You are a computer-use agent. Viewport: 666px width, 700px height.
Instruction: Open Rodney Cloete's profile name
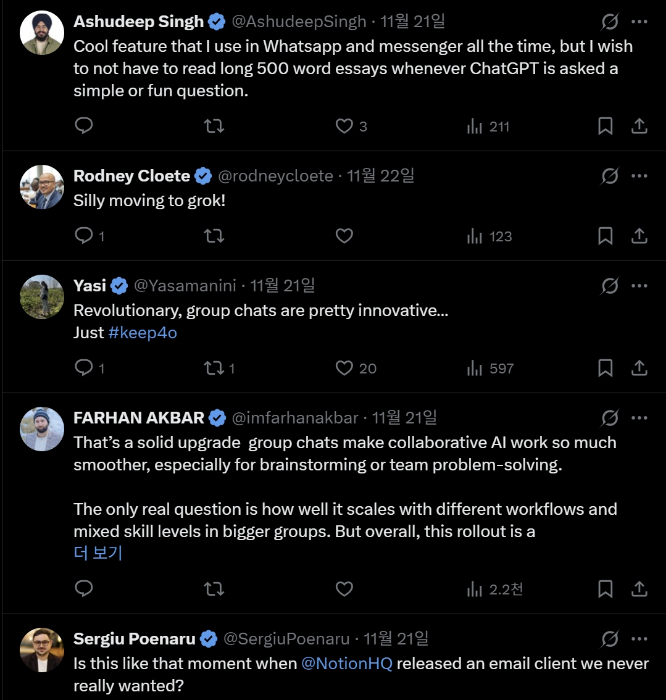coord(131,176)
